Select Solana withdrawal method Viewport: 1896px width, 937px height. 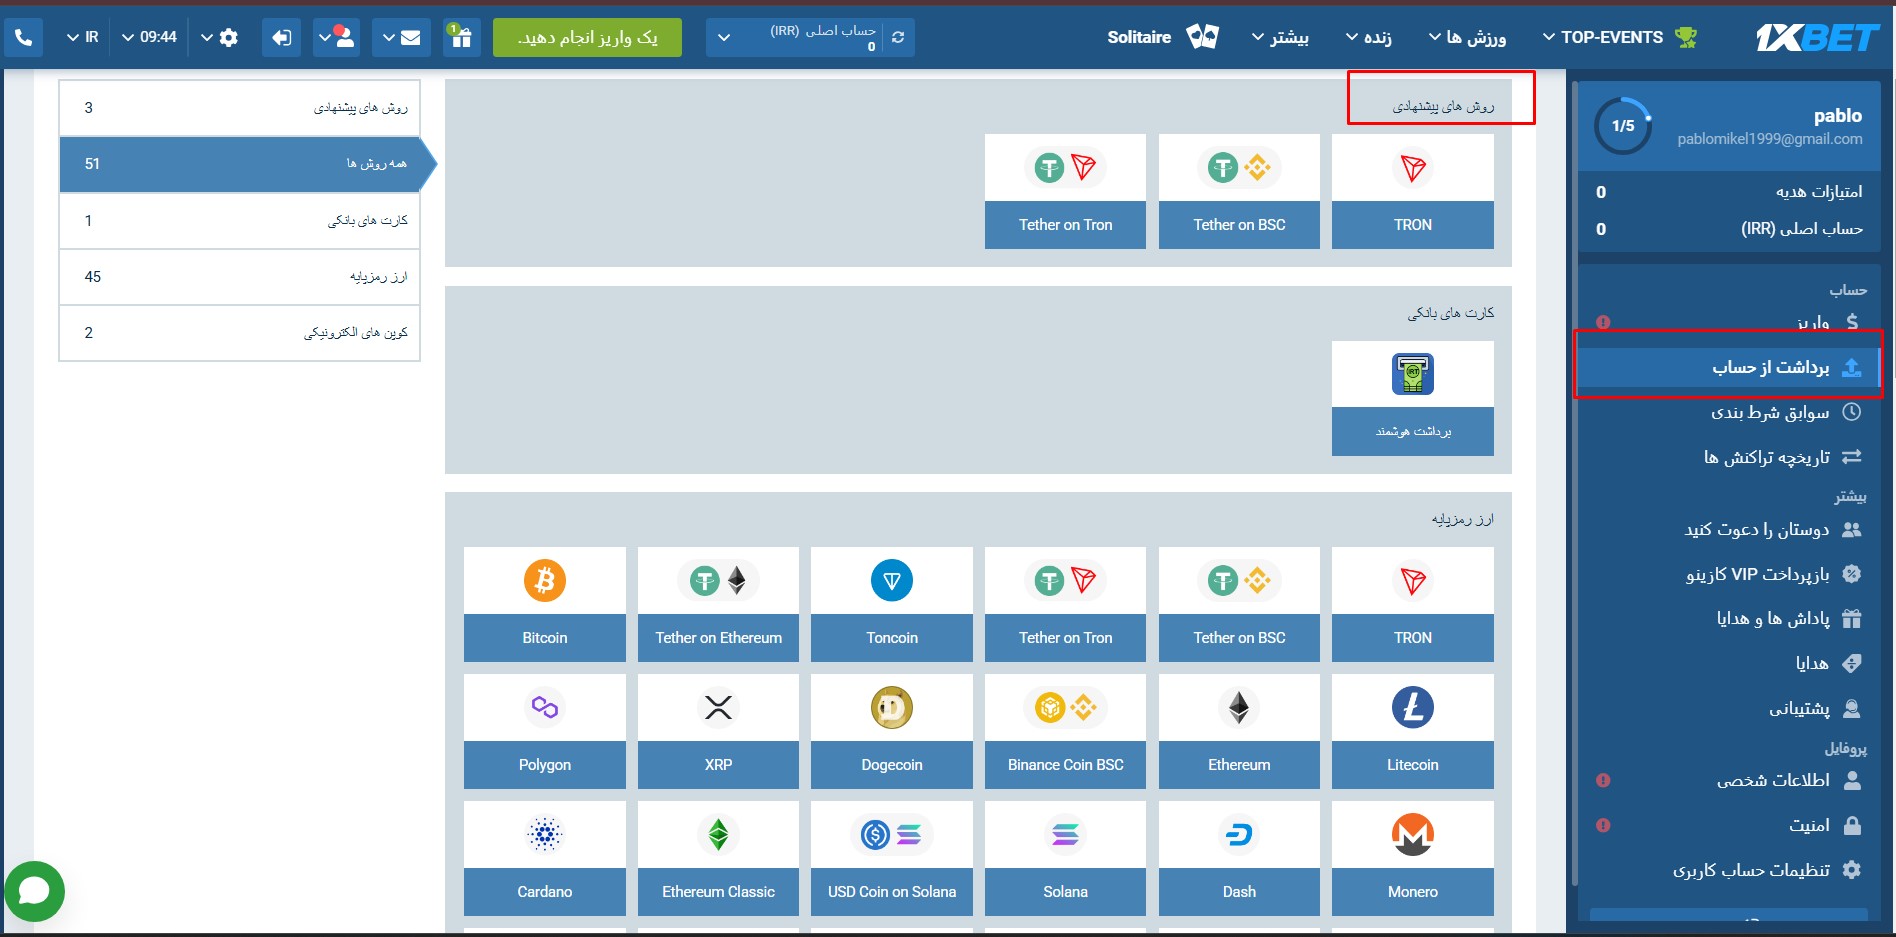click(x=1065, y=858)
